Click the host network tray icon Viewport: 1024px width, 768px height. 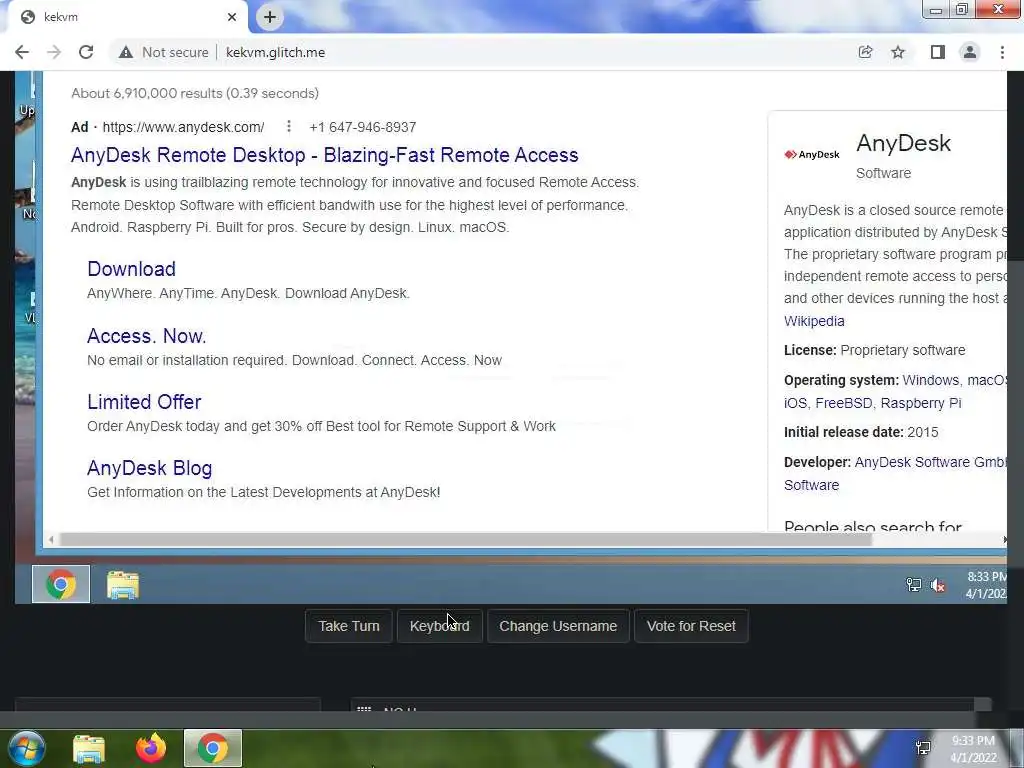click(923, 748)
